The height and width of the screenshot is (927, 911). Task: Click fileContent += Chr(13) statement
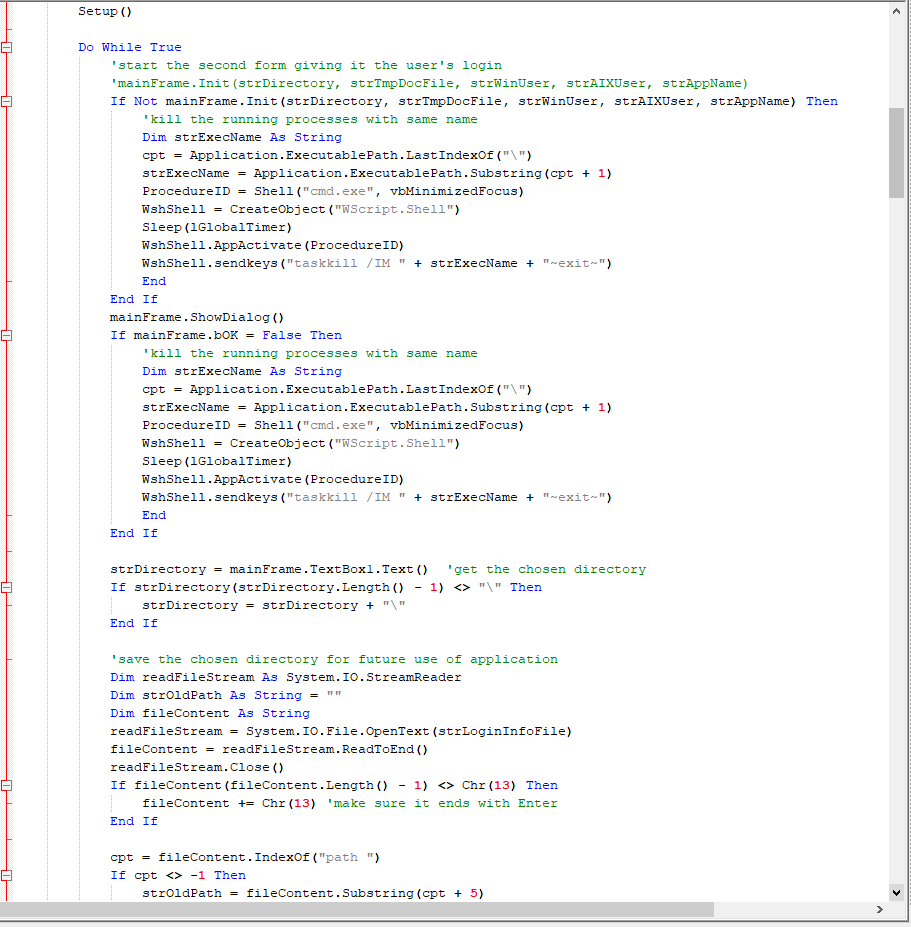click(x=229, y=803)
